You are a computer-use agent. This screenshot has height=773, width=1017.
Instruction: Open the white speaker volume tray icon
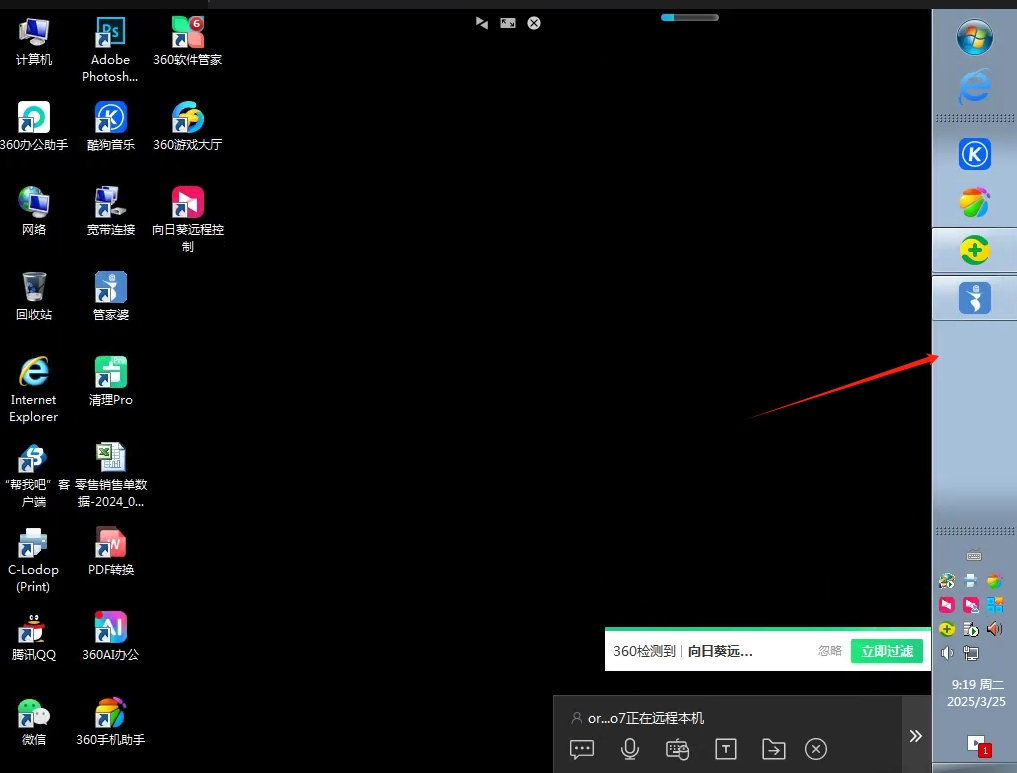[947, 653]
